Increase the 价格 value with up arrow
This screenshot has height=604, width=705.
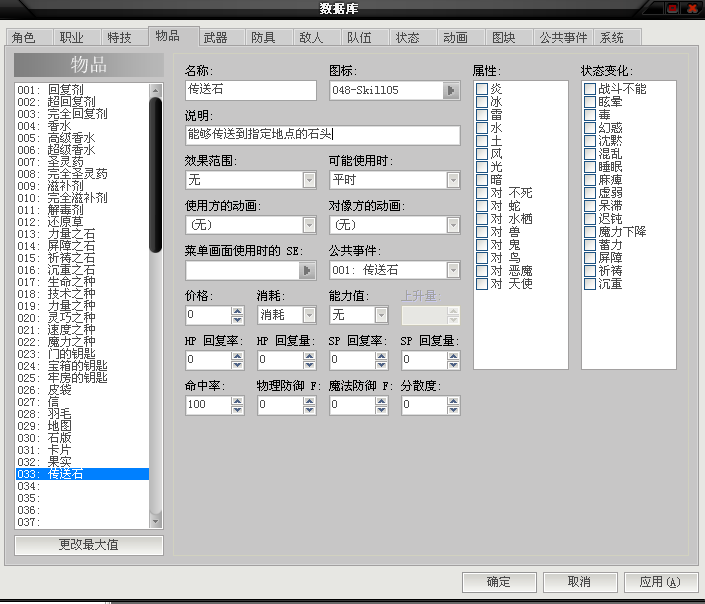coord(237,311)
